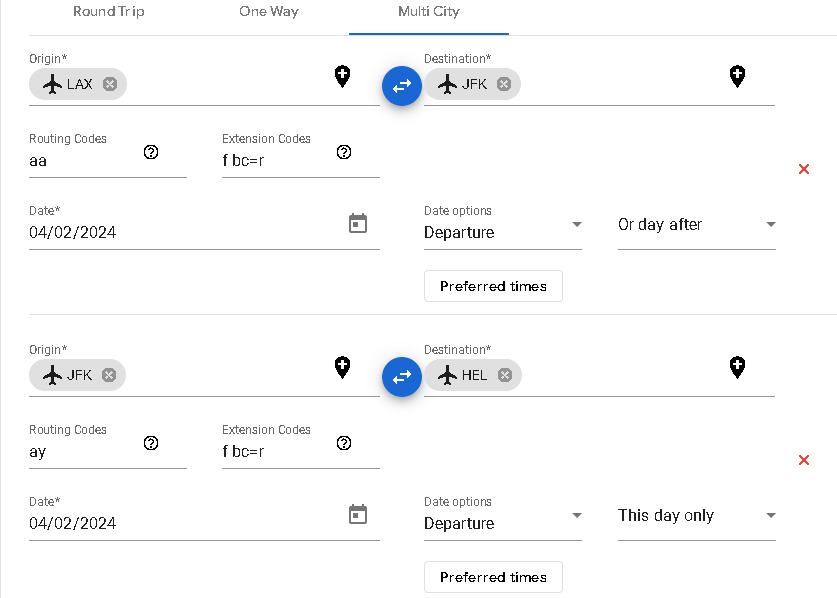Swap LAX and JFK airports
The height and width of the screenshot is (598, 837).
[402, 86]
